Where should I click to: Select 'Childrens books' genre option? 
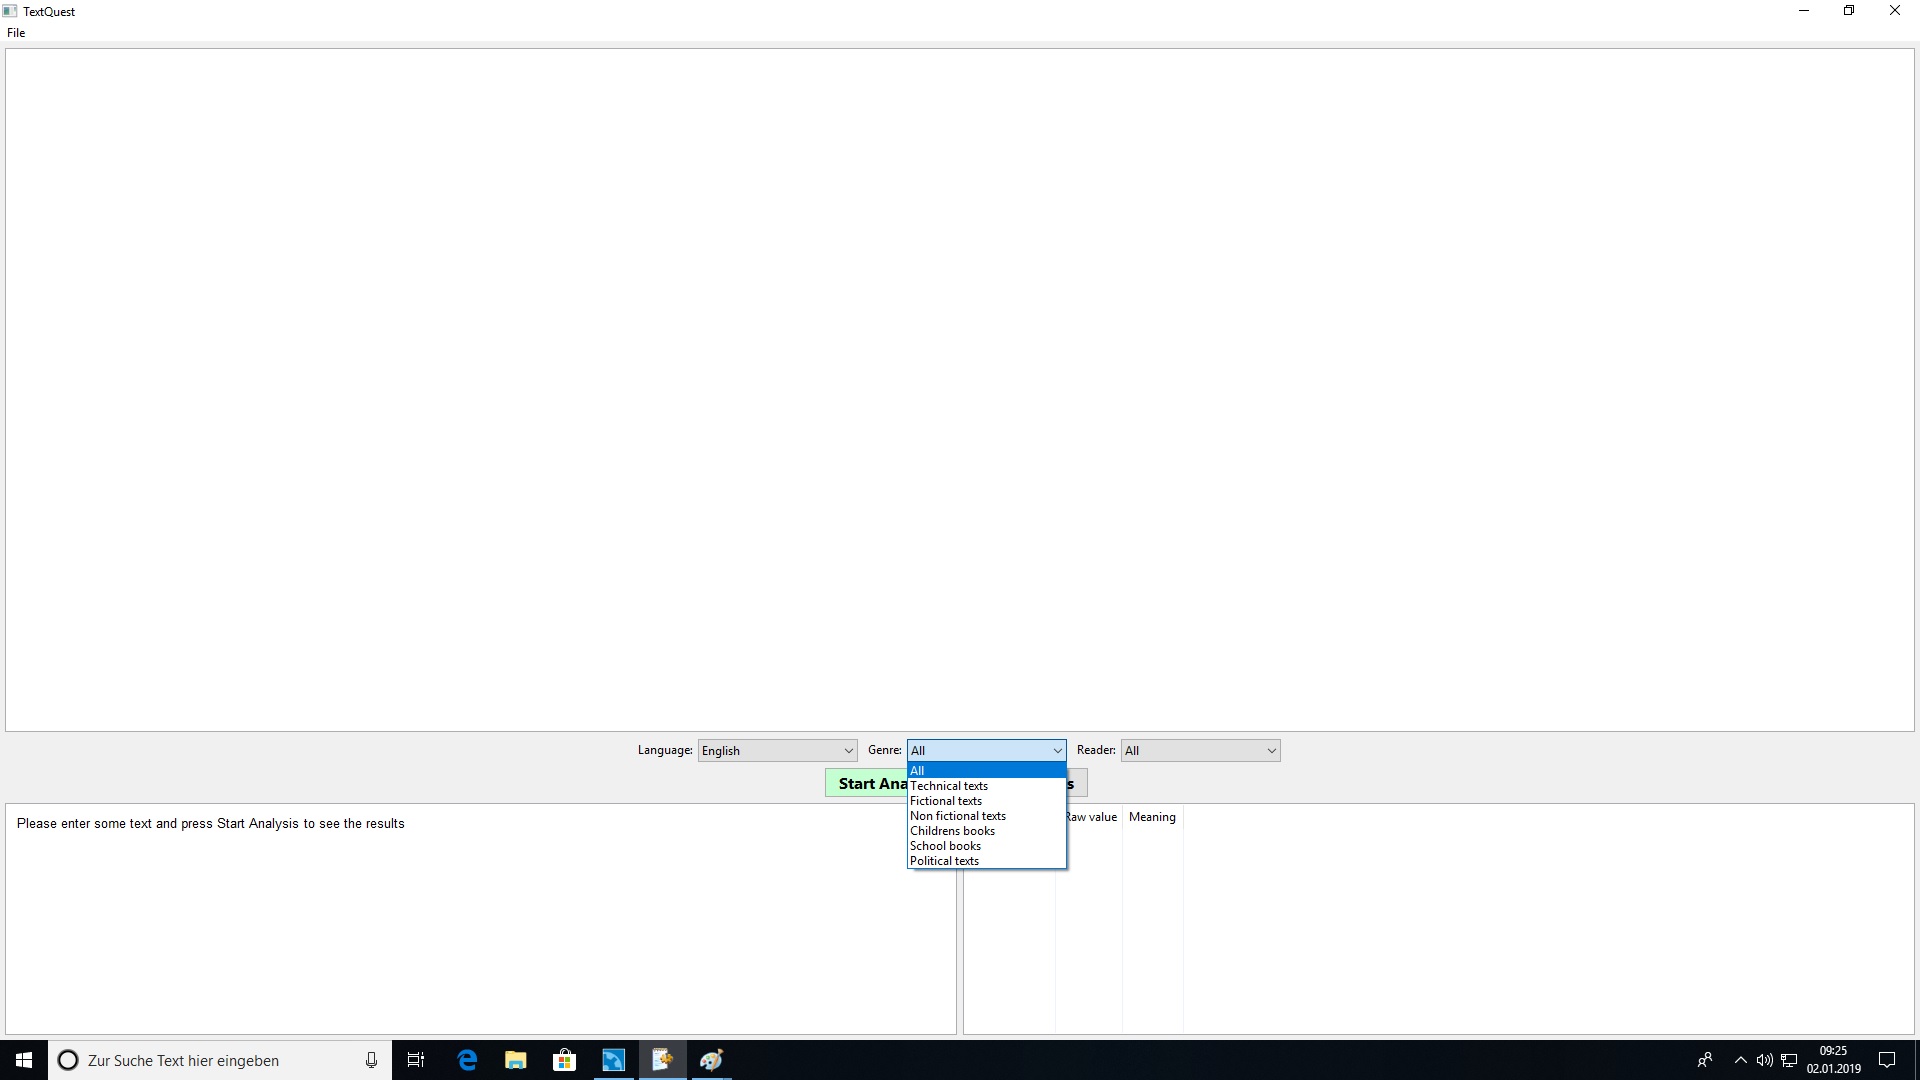[x=953, y=829]
